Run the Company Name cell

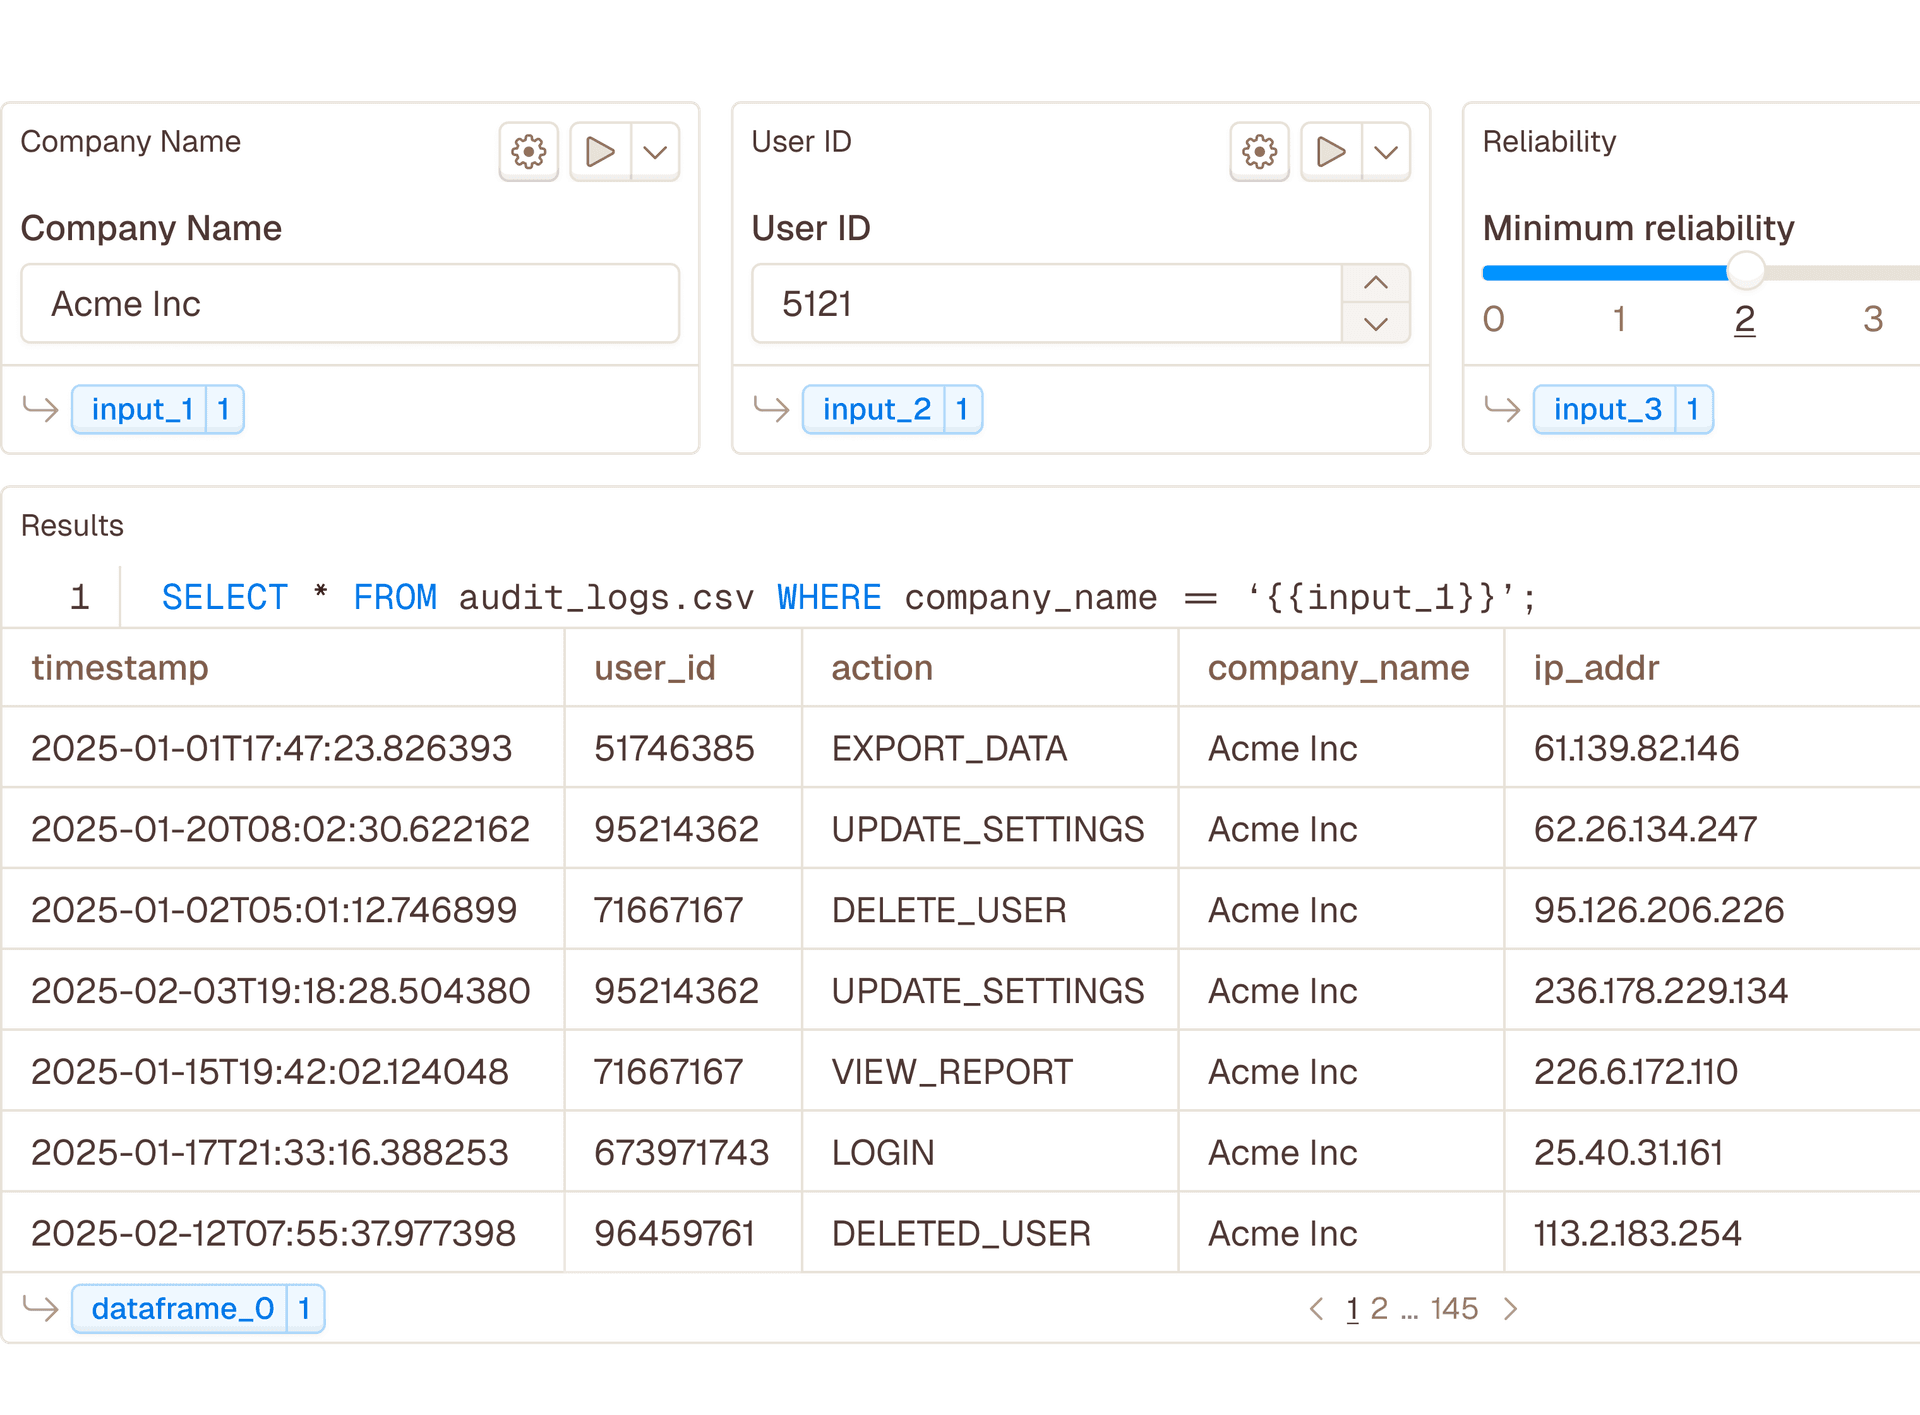[600, 152]
